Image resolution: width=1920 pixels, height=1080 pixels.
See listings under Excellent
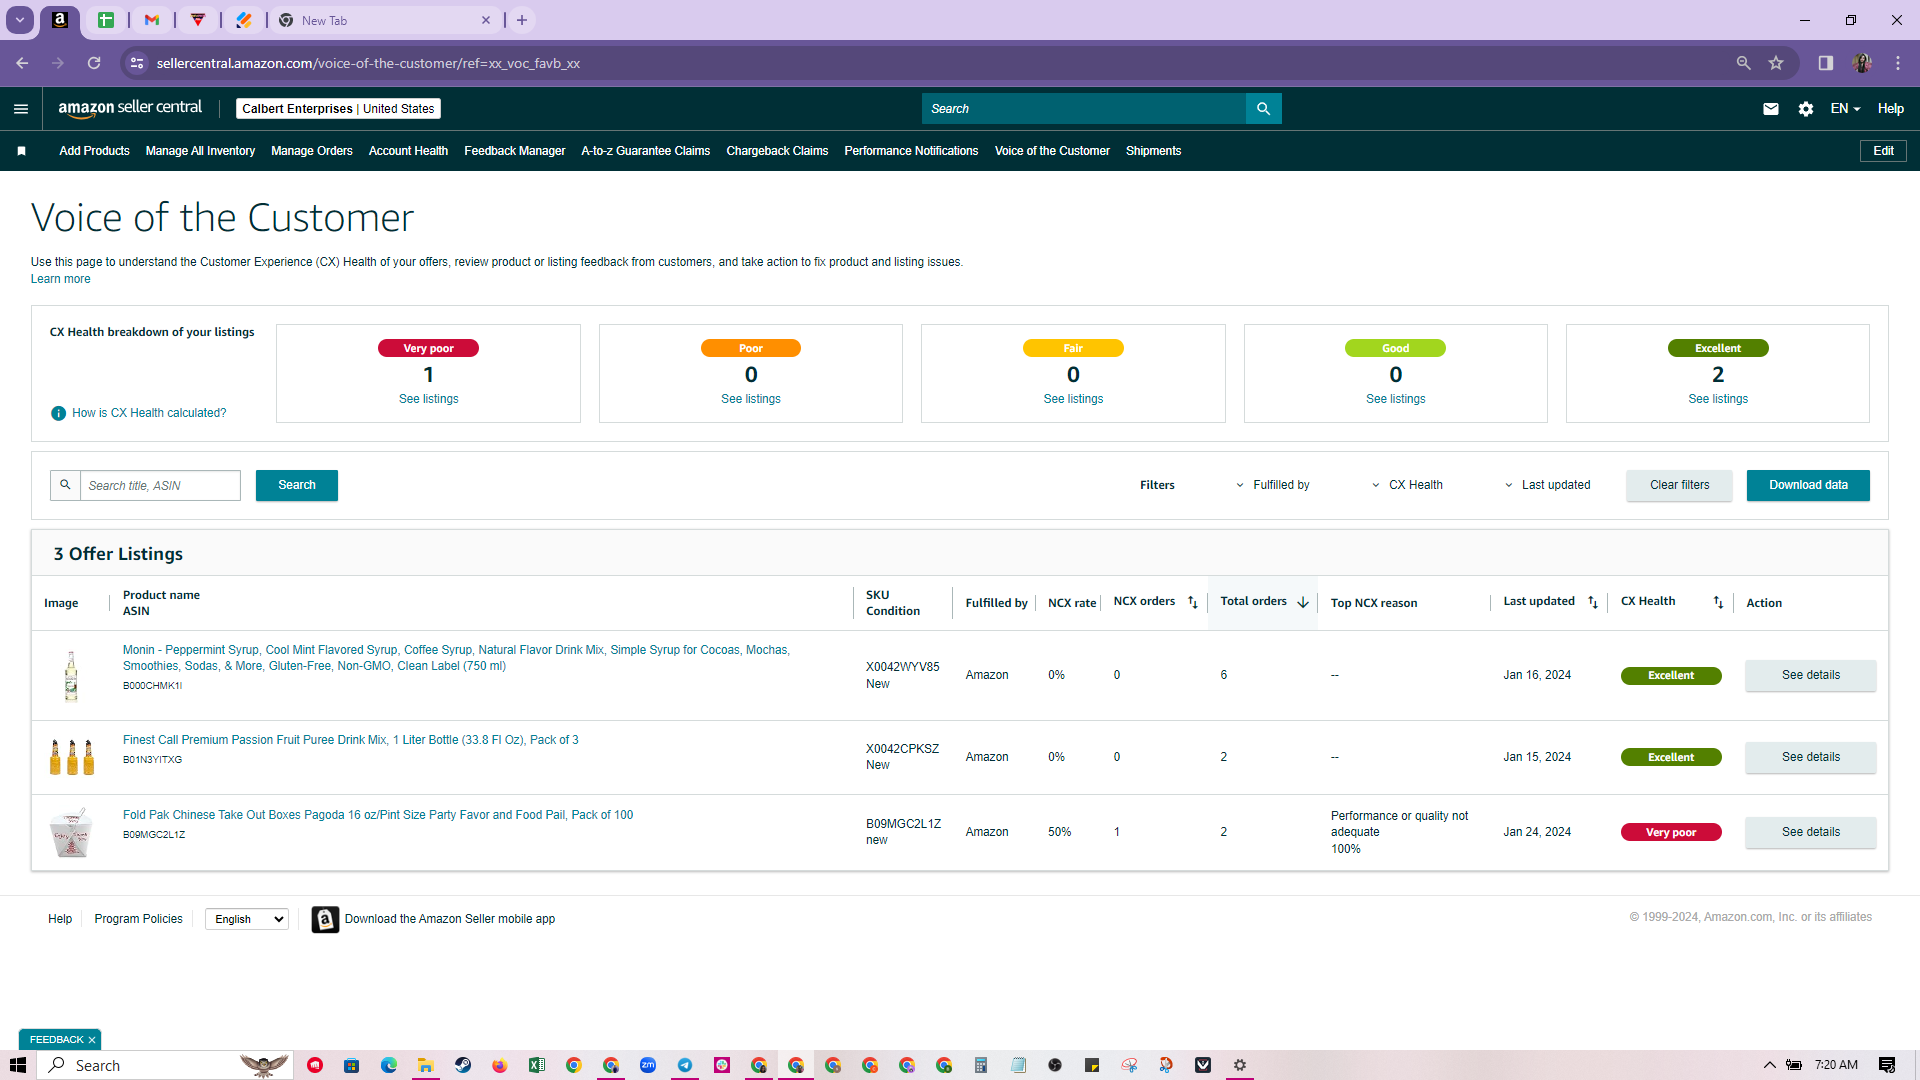pyautogui.click(x=1718, y=399)
